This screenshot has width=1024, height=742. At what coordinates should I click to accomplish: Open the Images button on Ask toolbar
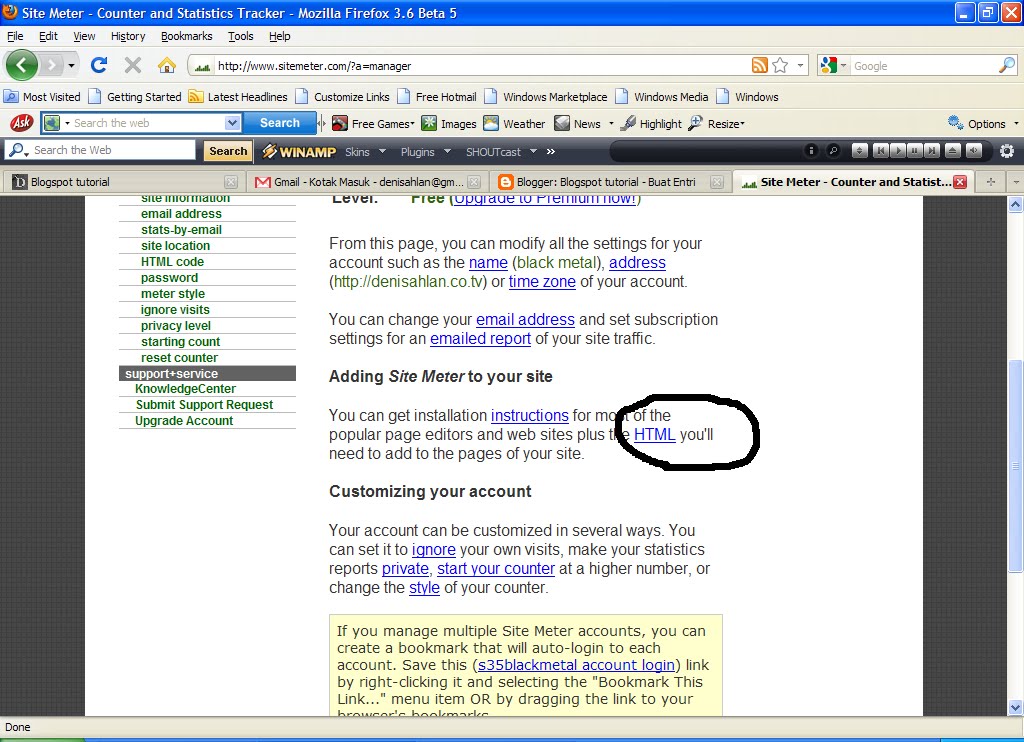(x=449, y=123)
